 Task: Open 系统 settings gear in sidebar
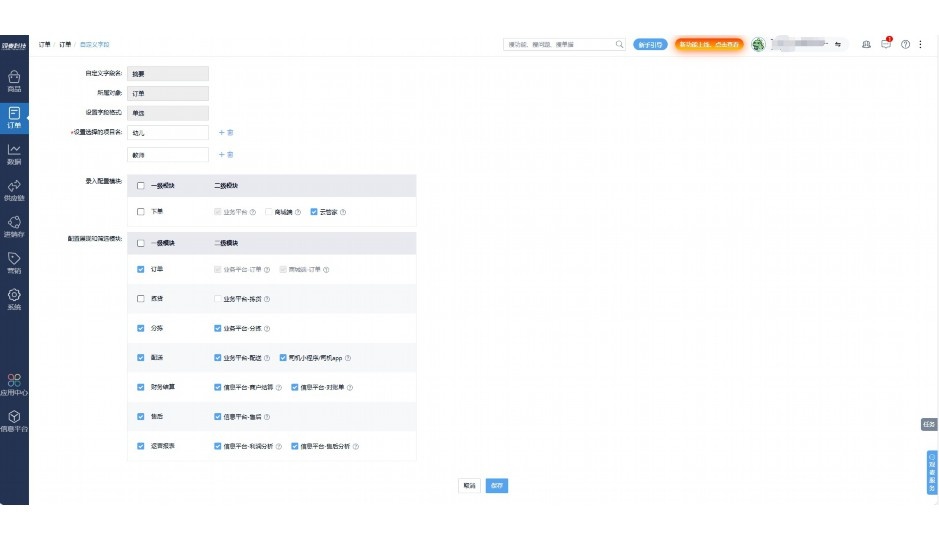[x=14, y=298]
